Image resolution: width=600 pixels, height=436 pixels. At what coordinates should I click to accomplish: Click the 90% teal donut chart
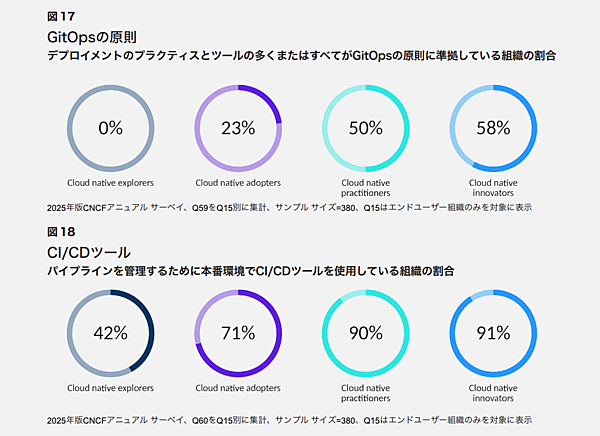366,333
